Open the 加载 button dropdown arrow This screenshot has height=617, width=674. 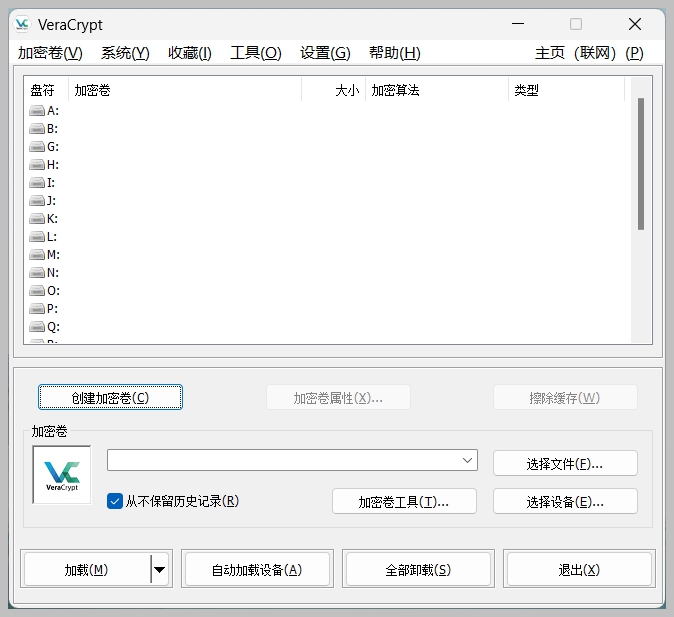(160, 570)
